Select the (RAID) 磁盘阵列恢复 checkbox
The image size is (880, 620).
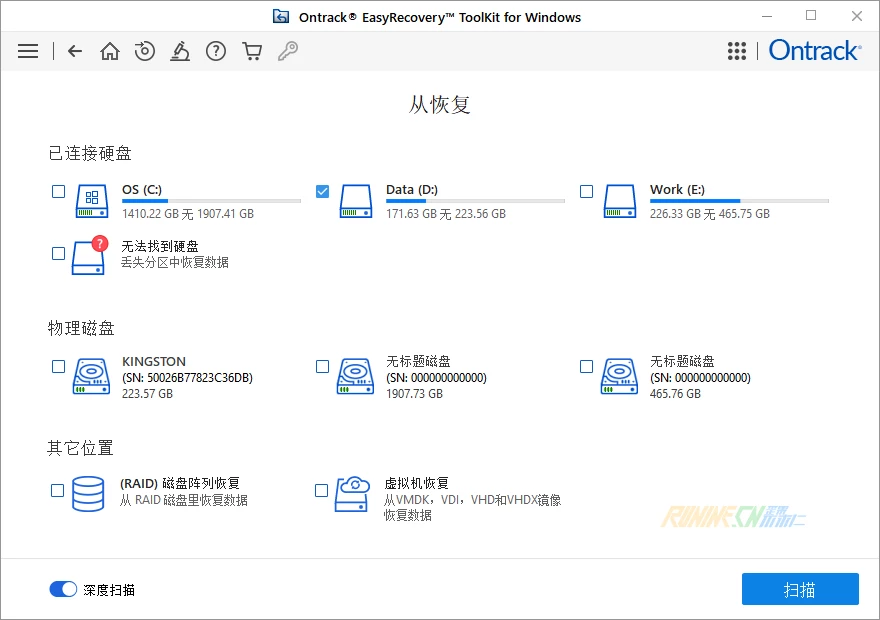point(58,490)
